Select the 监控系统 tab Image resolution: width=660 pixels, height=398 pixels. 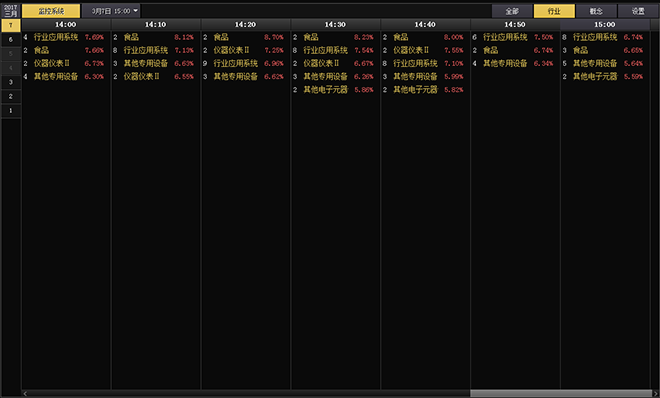pyautogui.click(x=51, y=11)
